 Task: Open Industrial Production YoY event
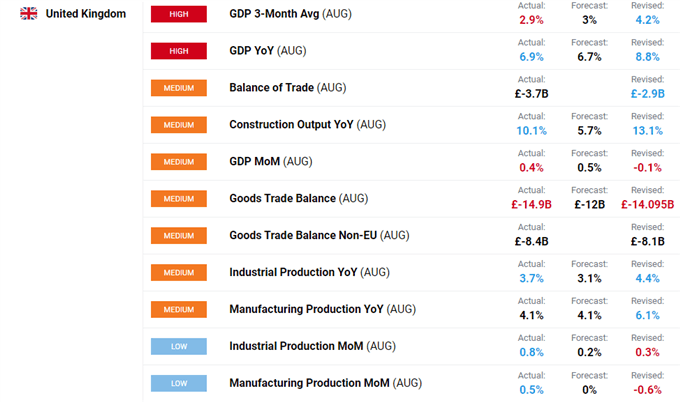309,272
